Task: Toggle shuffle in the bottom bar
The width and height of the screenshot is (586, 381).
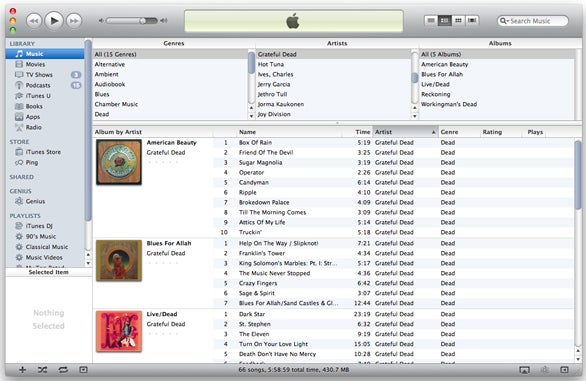Action: (42, 370)
